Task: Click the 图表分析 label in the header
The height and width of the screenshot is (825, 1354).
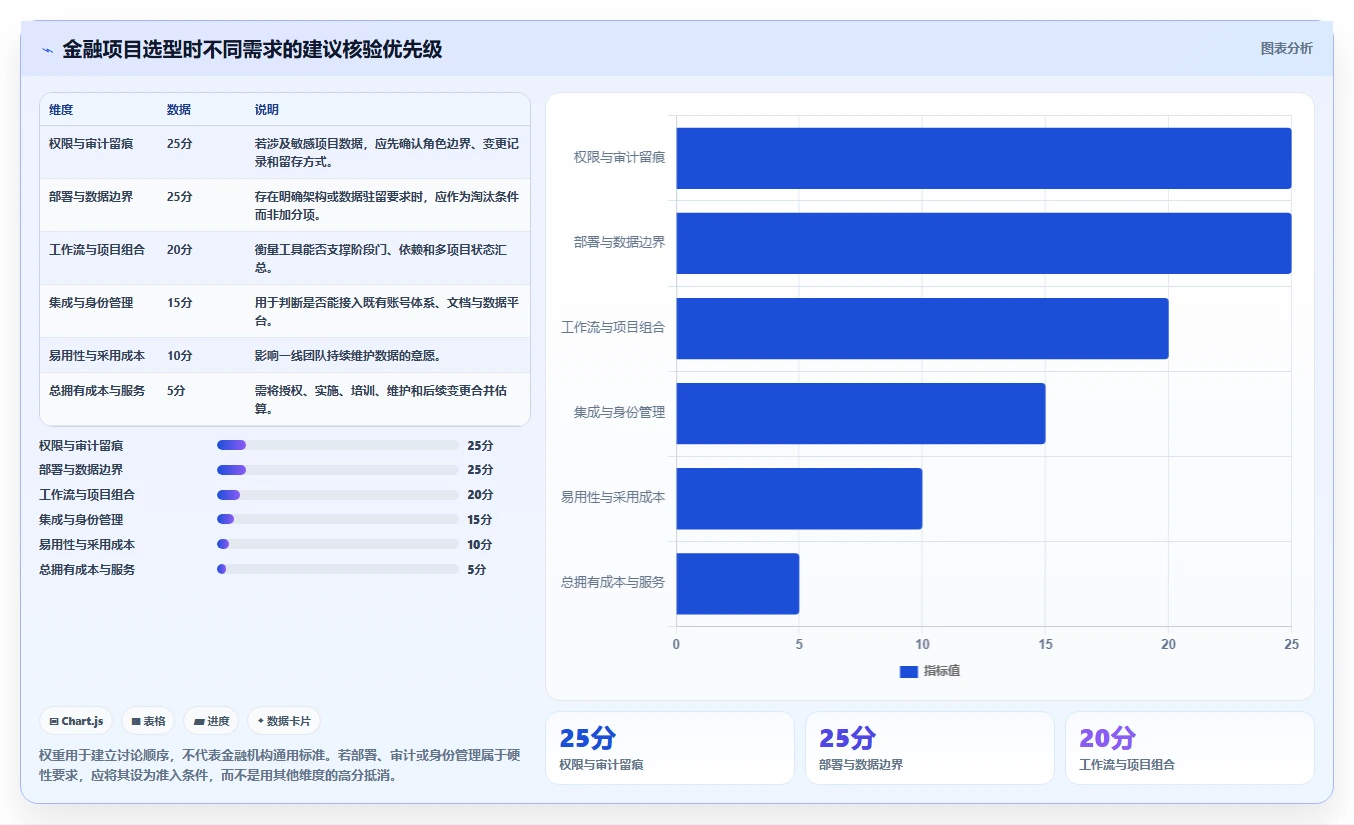Action: 1286,49
